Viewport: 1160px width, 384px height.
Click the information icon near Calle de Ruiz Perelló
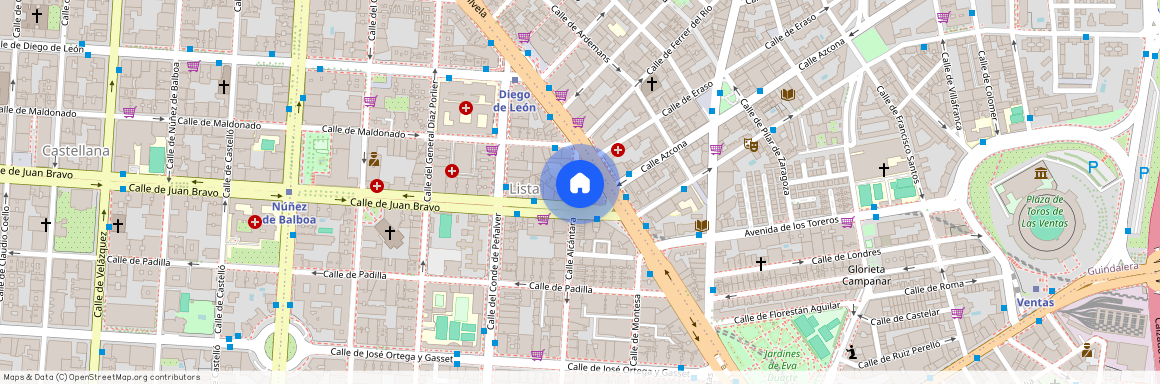coord(852,351)
